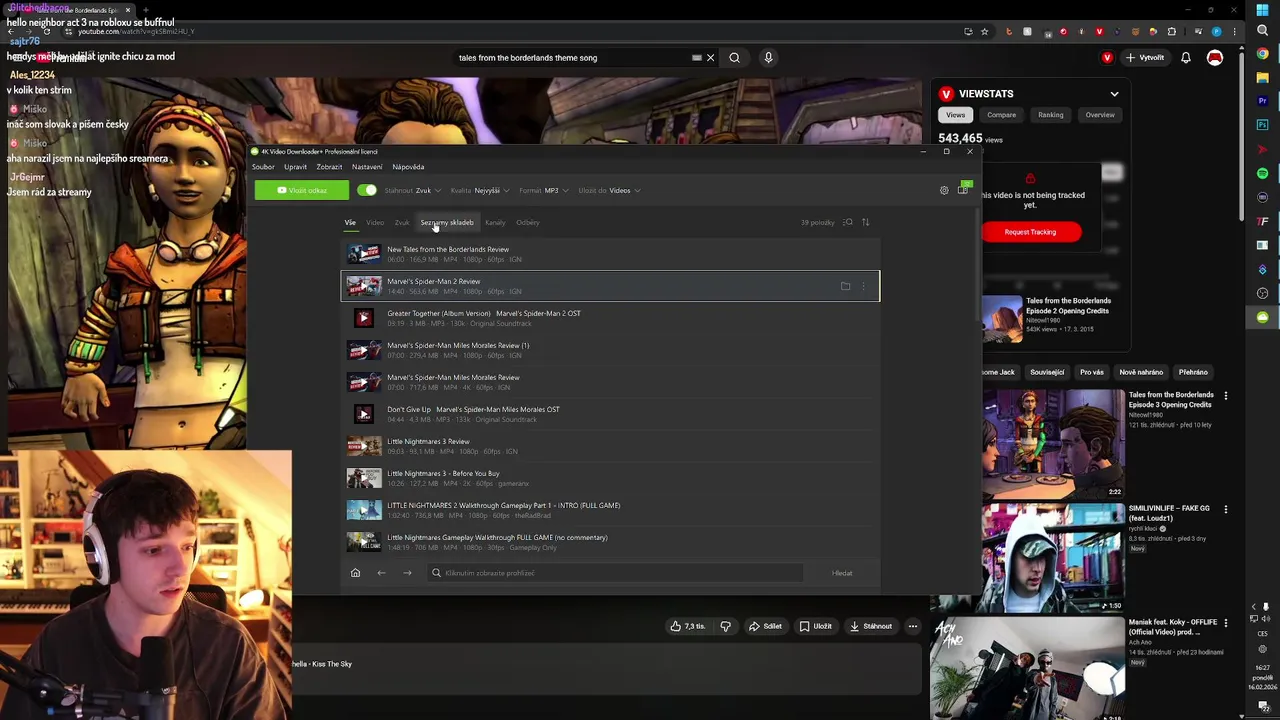The height and width of the screenshot is (720, 1280).
Task: Click the search-in-list icon in downloader
Action: (848, 222)
